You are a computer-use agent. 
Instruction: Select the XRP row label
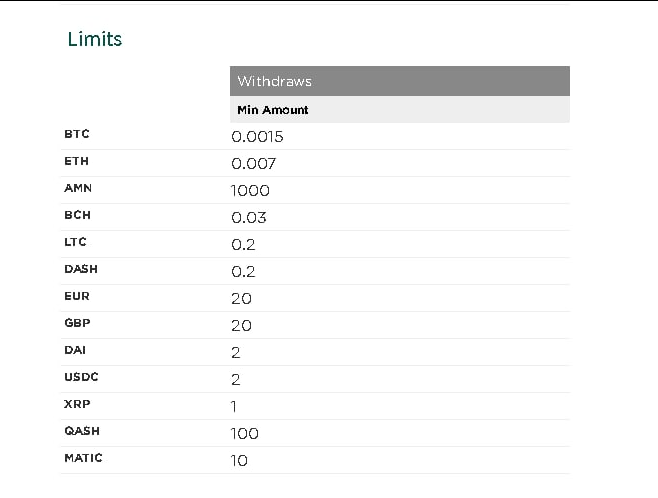point(77,404)
